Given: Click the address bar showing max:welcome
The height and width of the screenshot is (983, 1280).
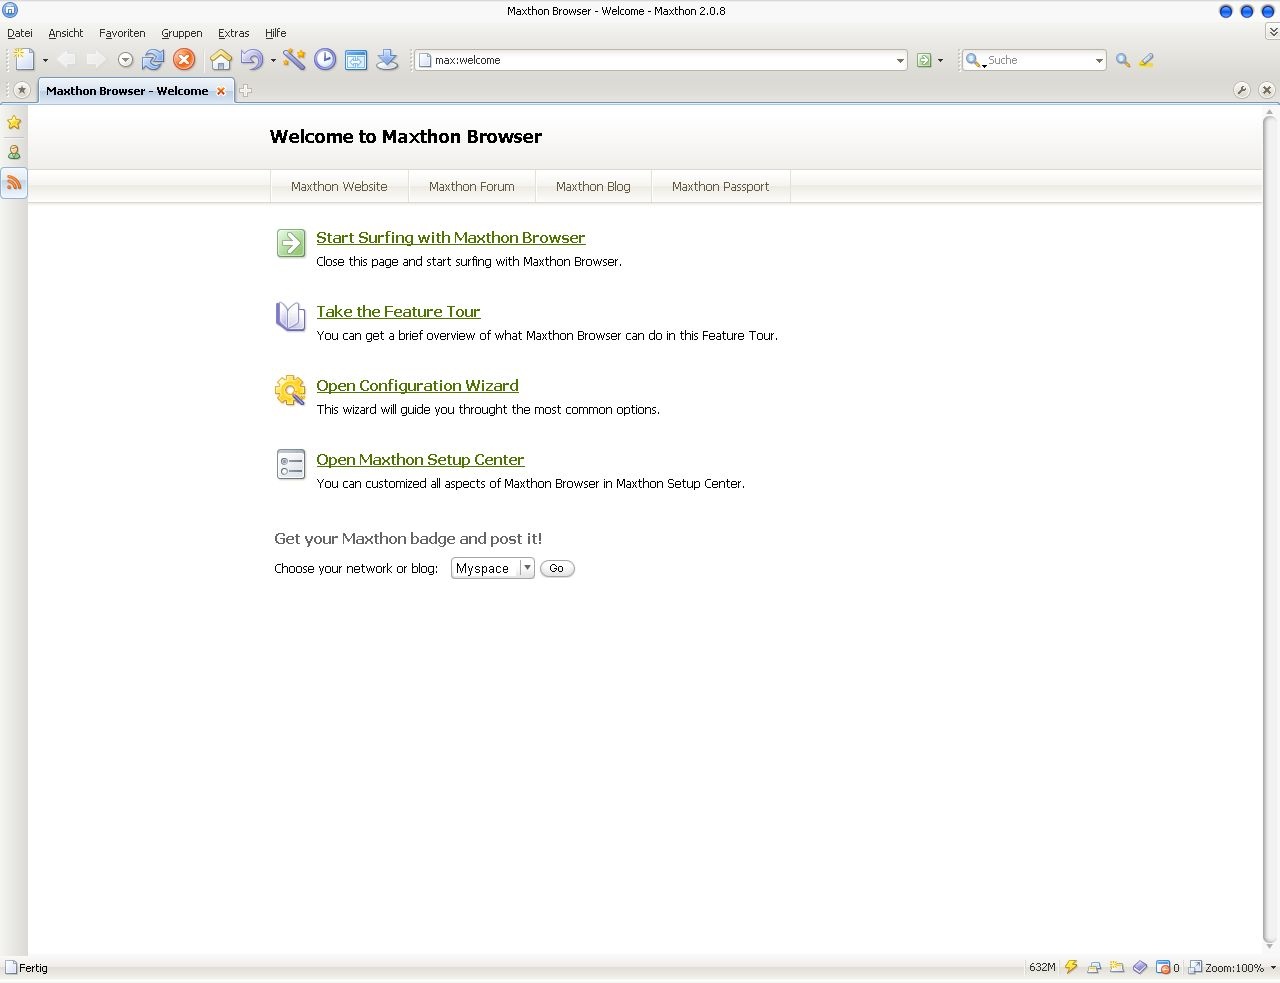Looking at the screenshot, I should tap(661, 60).
